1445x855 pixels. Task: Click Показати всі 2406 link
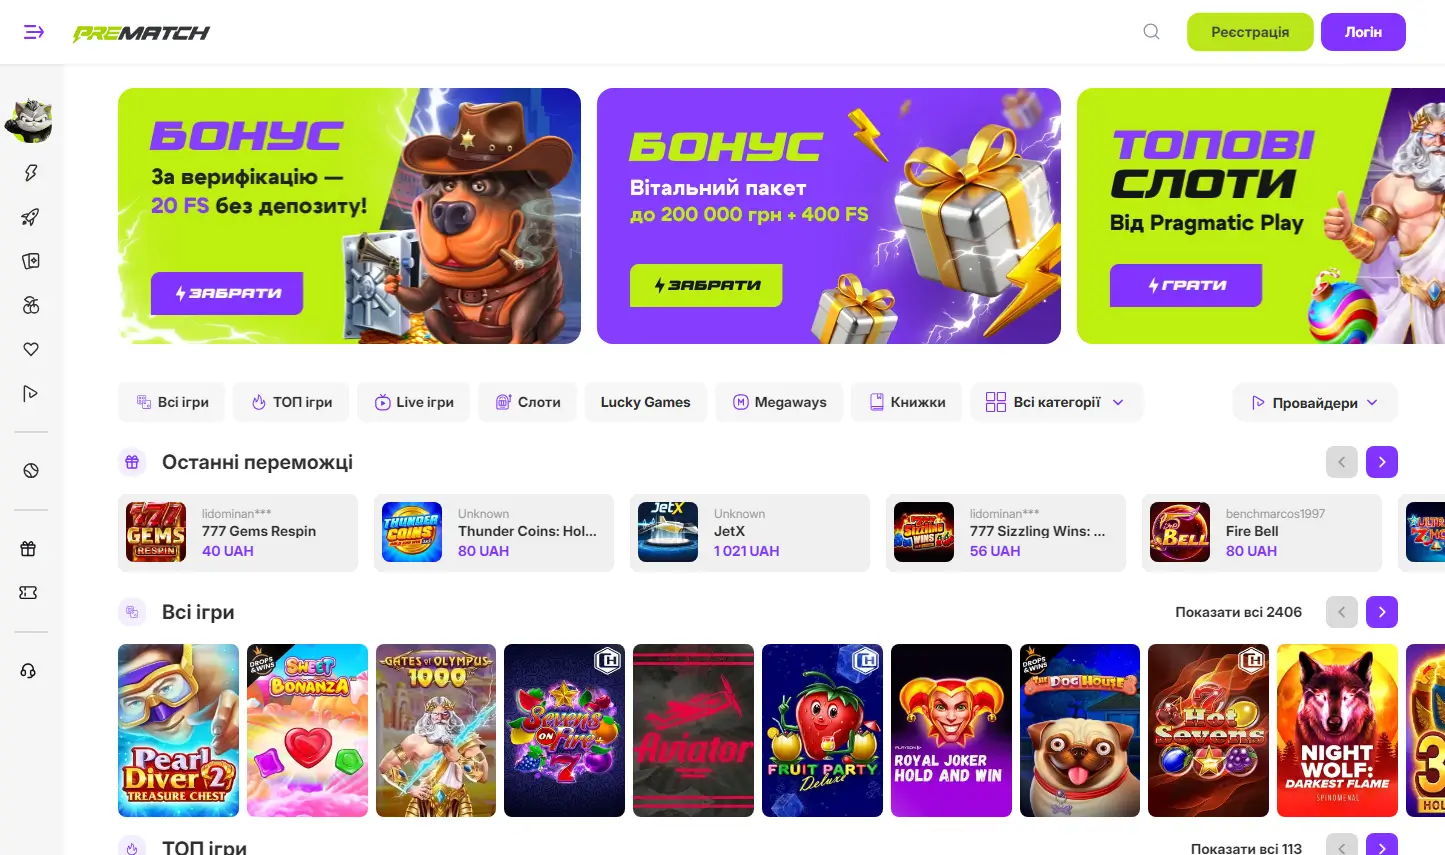[1238, 612]
